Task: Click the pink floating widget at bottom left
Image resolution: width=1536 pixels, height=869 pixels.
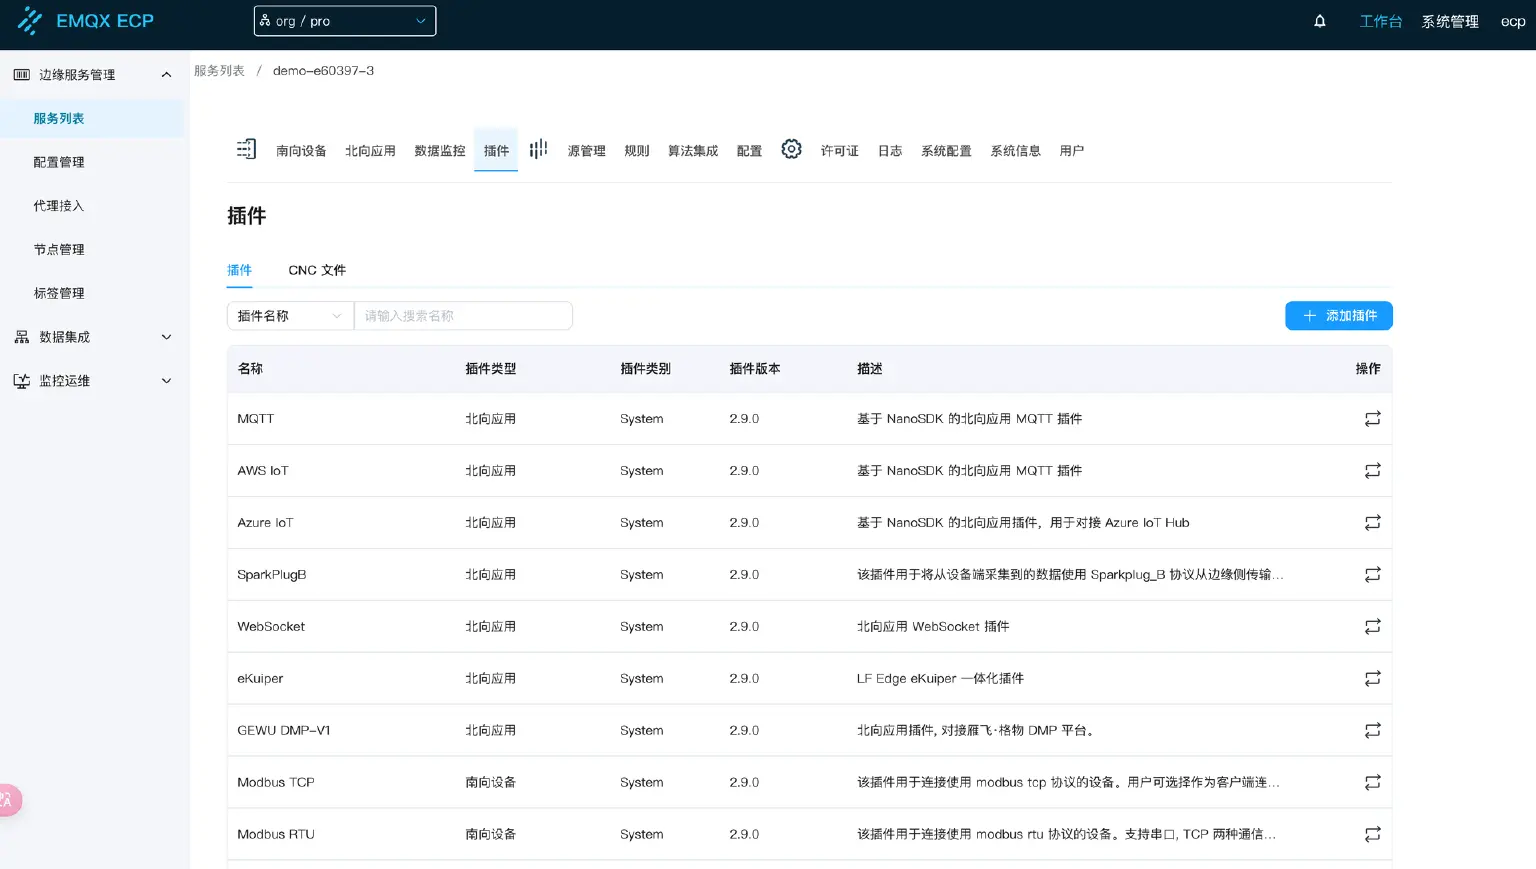Action: coord(8,800)
